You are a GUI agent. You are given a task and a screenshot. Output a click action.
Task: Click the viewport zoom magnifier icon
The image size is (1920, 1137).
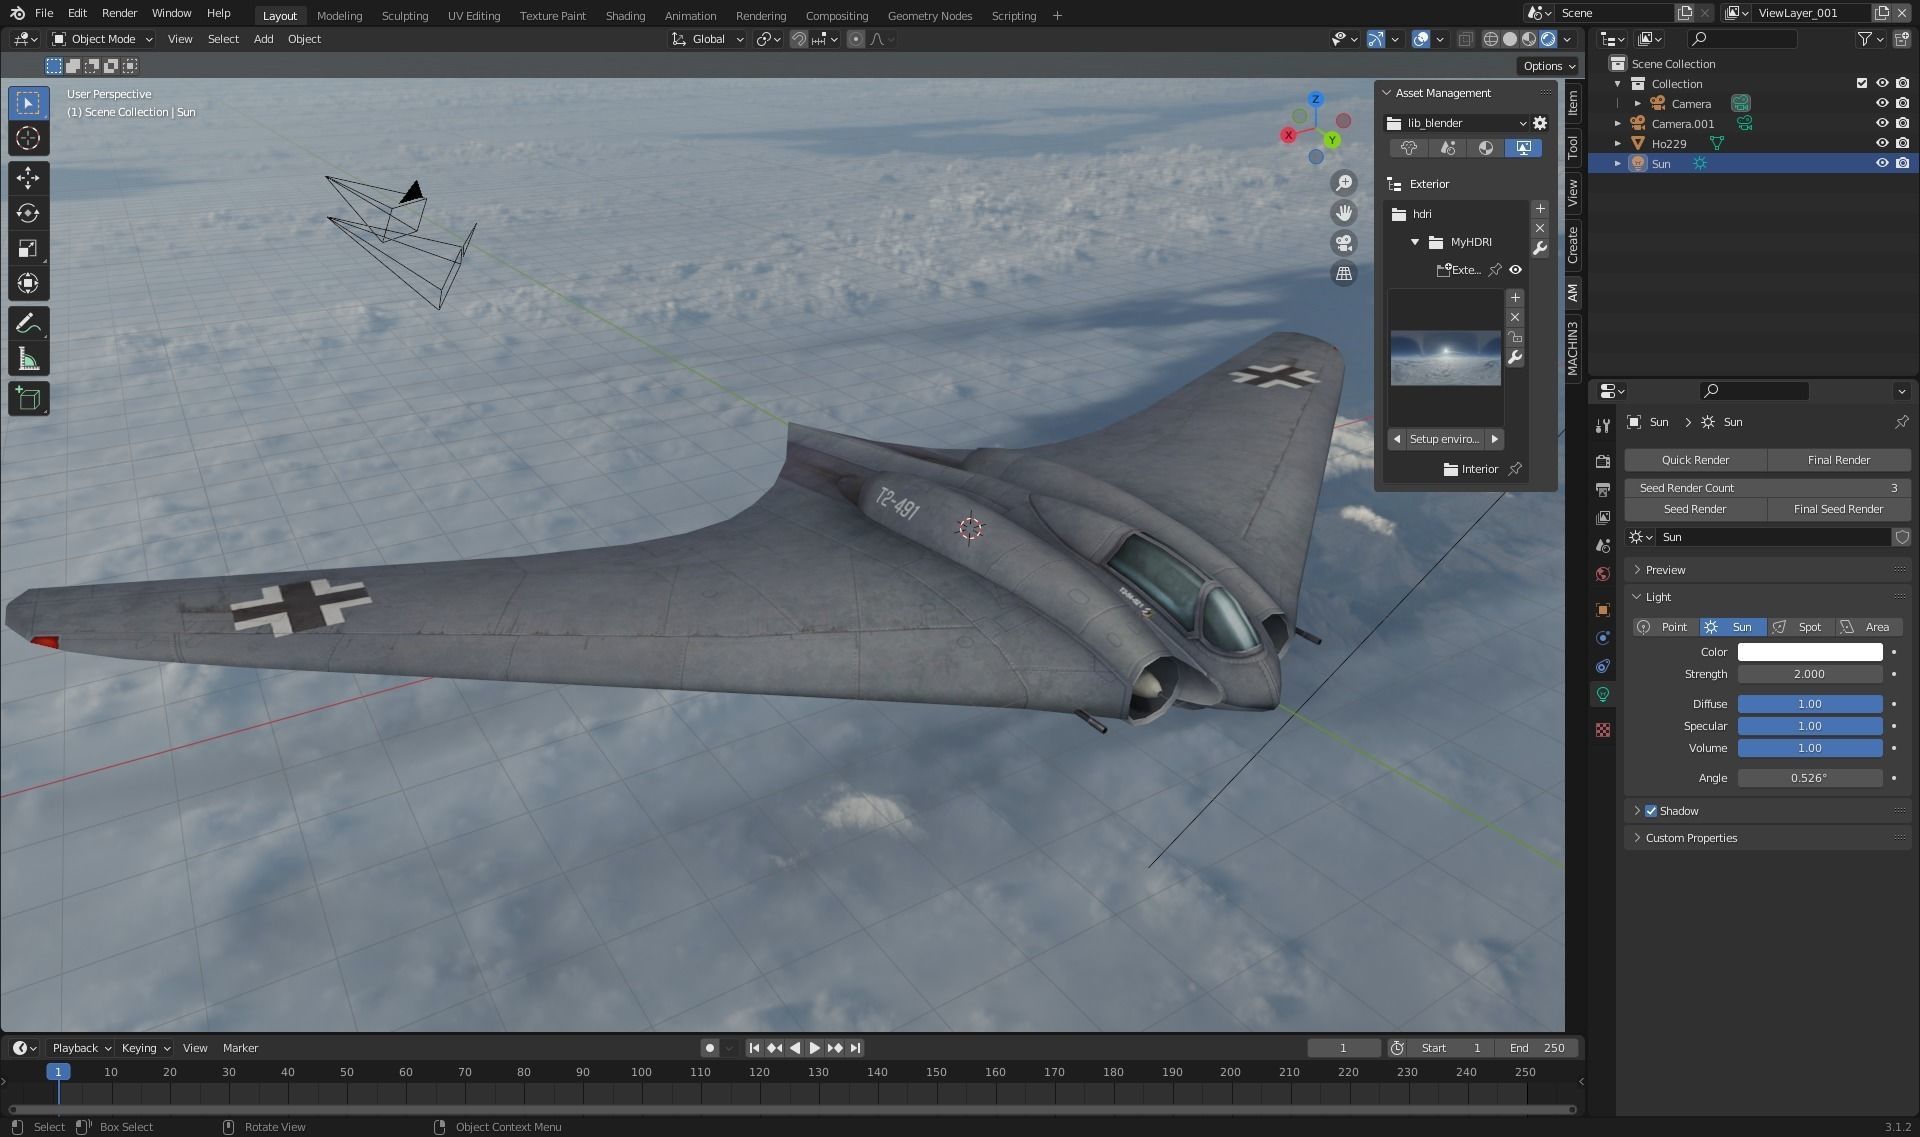[1344, 183]
